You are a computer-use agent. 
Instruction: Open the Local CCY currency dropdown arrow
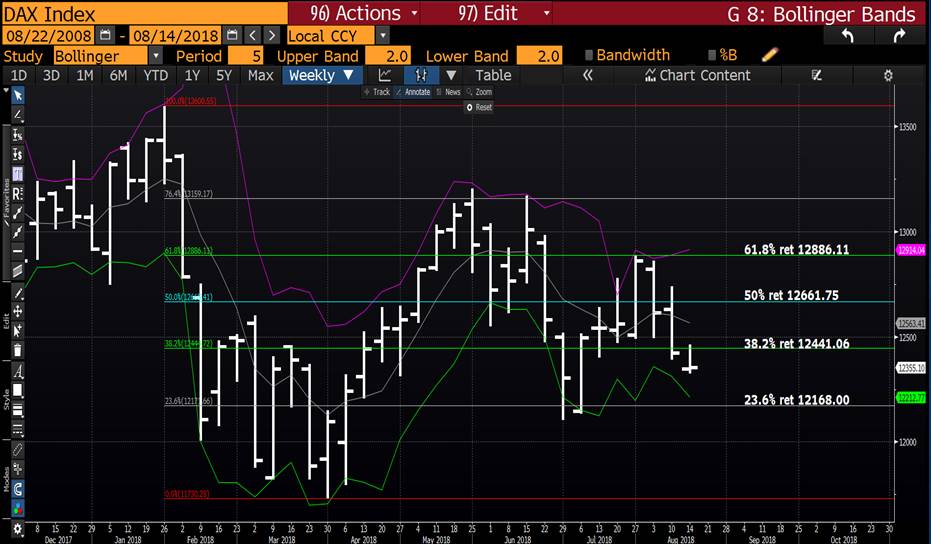tap(383, 36)
